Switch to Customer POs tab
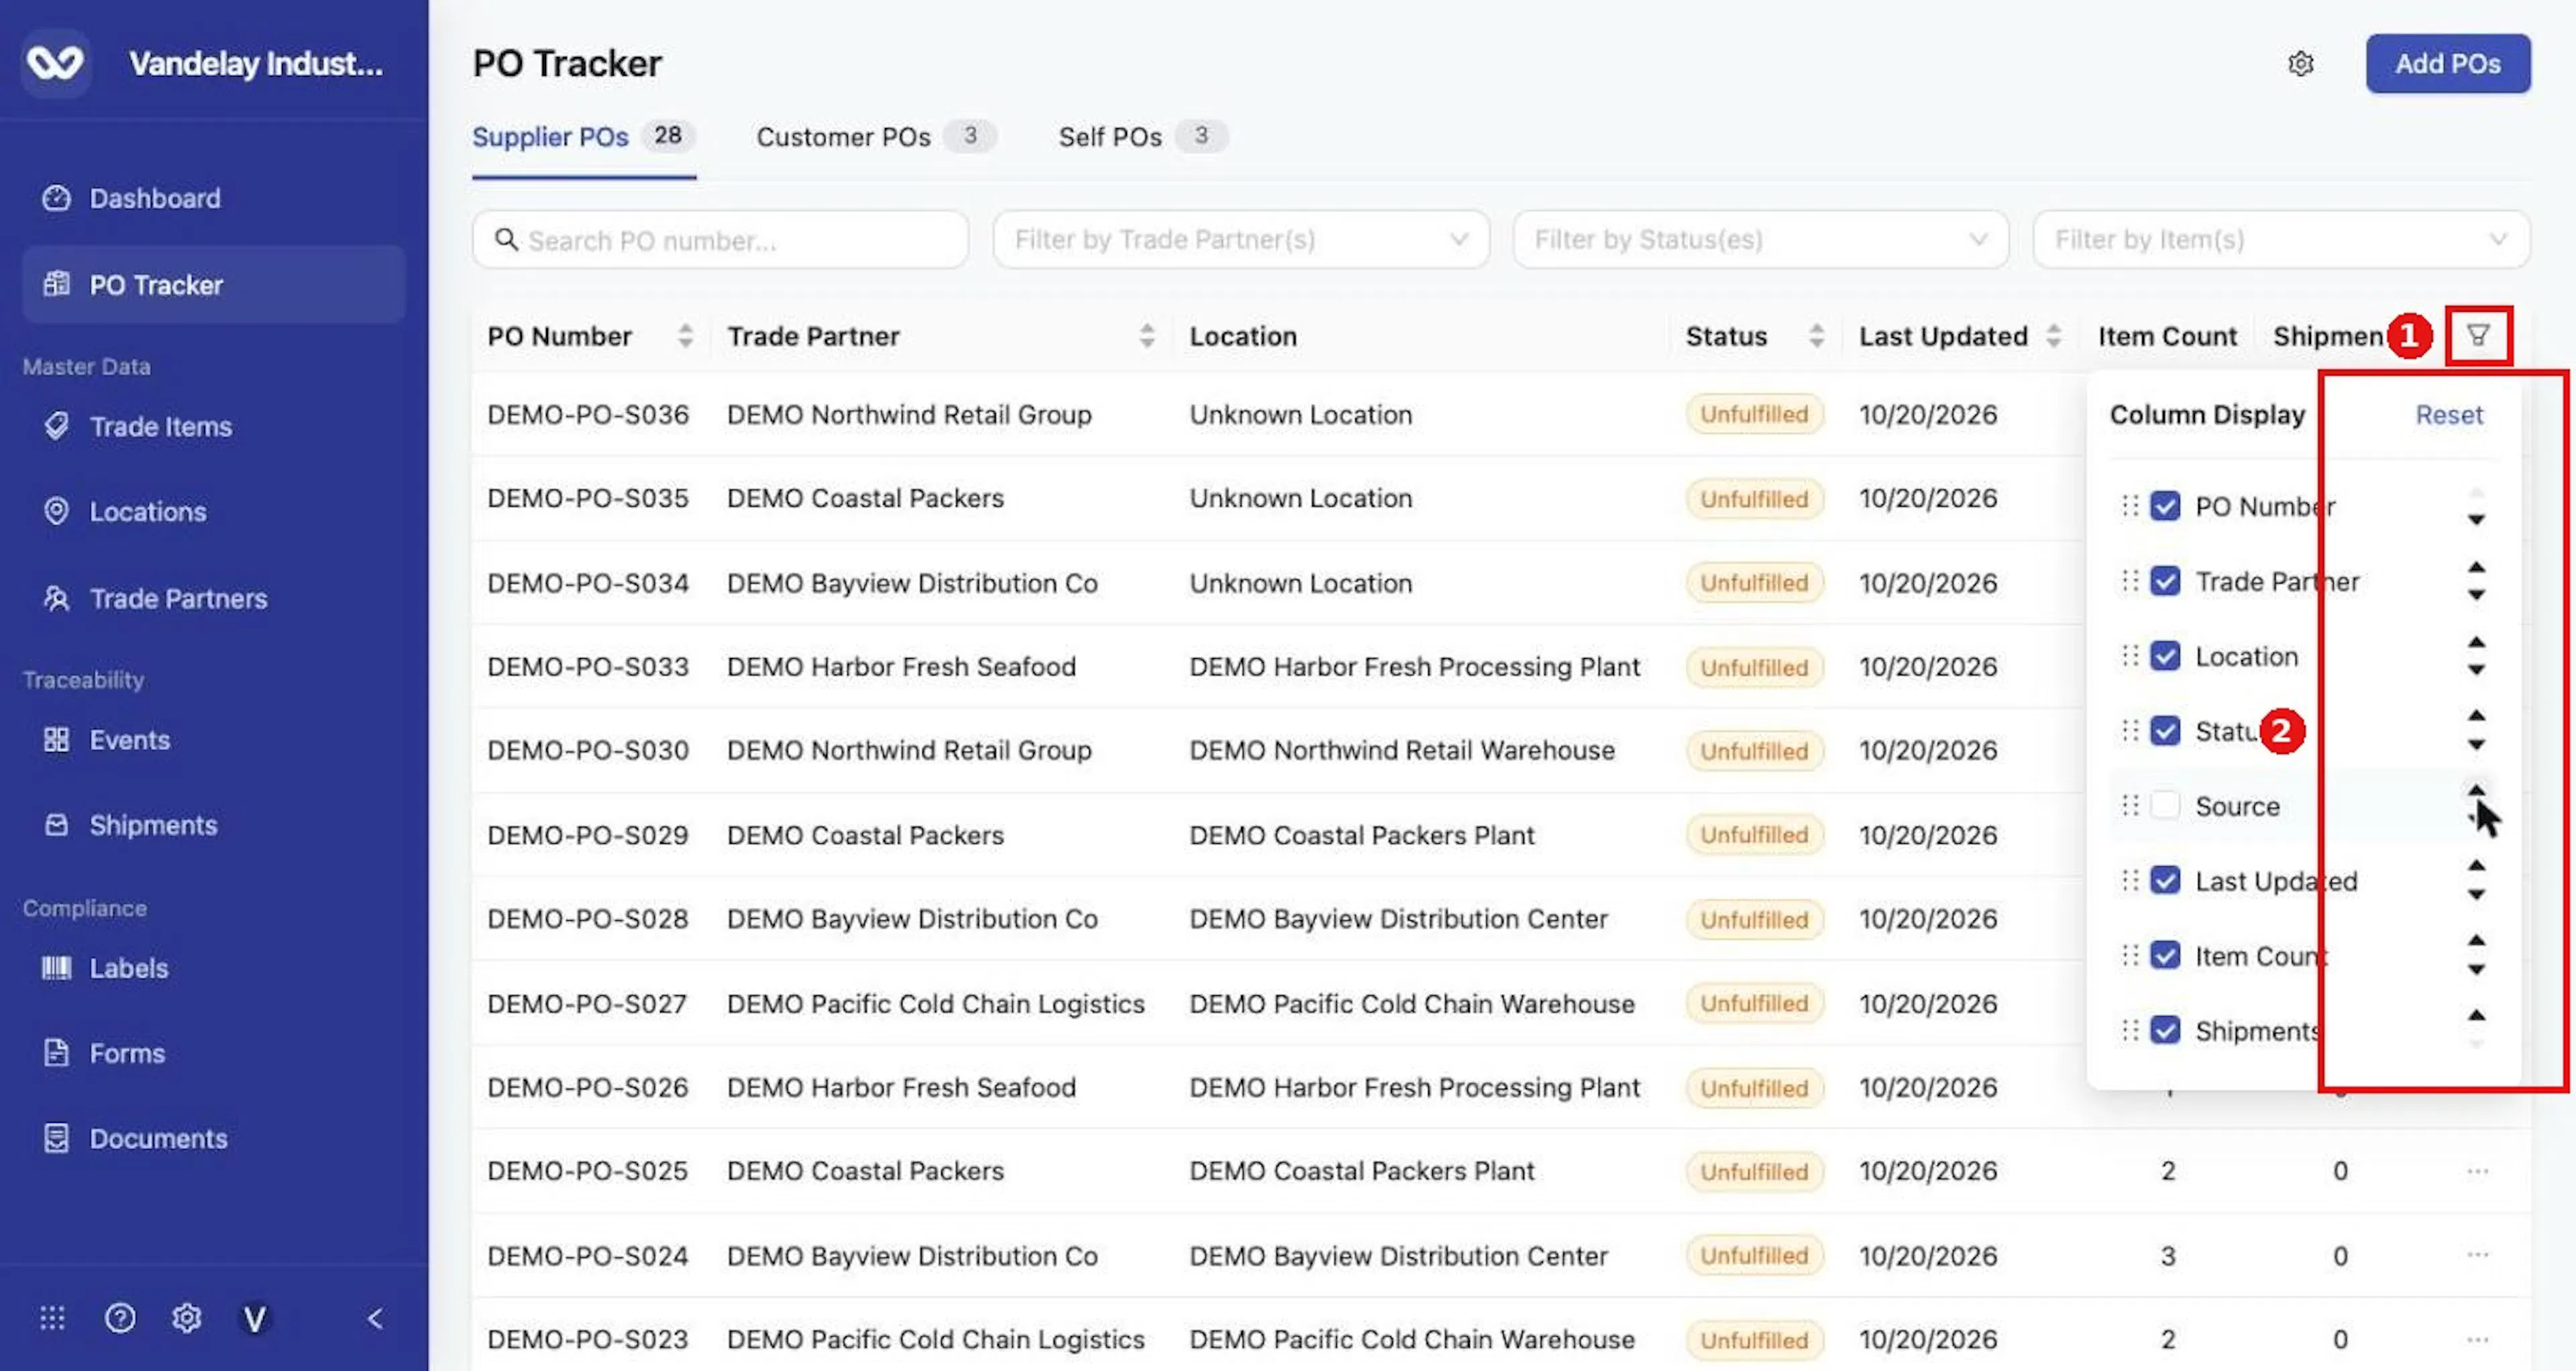 (x=876, y=137)
